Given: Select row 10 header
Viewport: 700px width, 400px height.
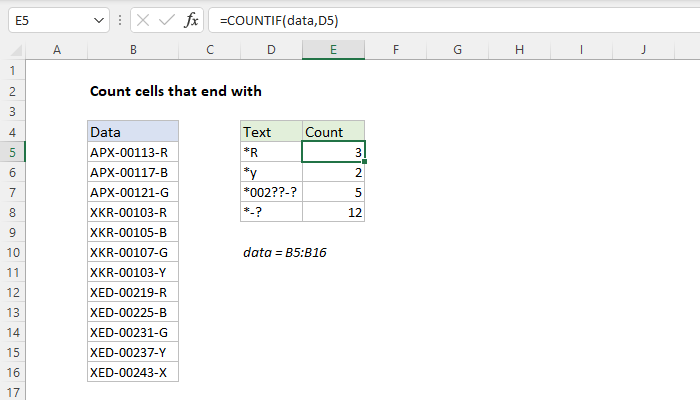Looking at the screenshot, I should point(12,252).
